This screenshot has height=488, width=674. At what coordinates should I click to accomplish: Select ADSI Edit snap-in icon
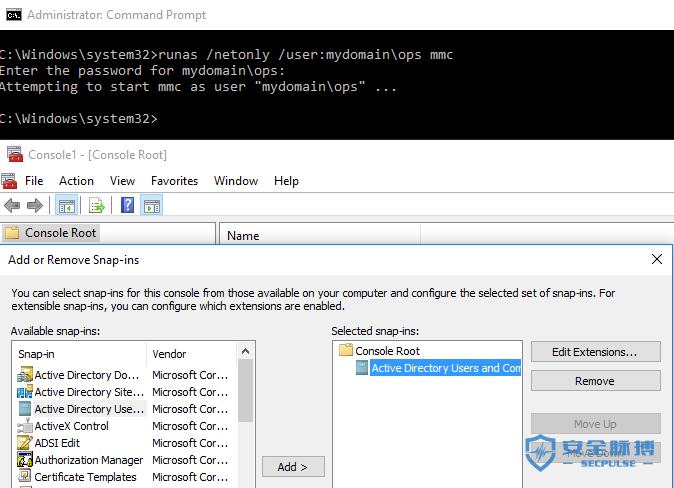click(x=25, y=443)
